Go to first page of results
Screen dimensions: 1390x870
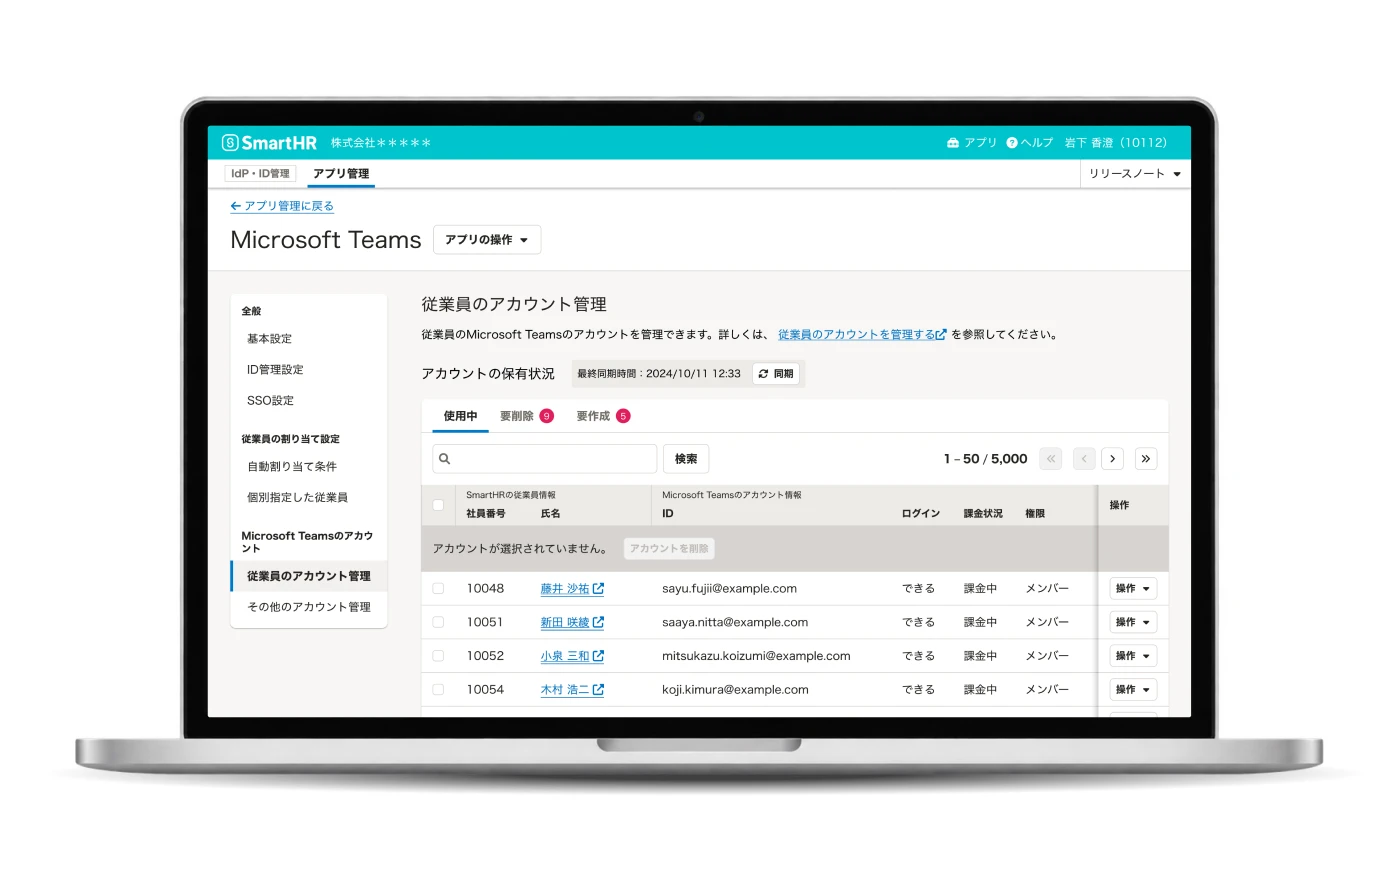click(x=1051, y=459)
